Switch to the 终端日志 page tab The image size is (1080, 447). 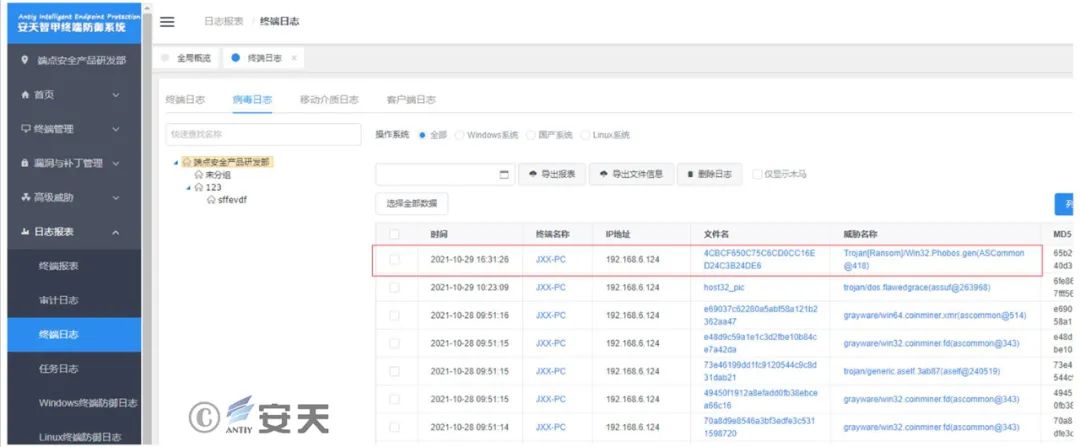[263, 59]
